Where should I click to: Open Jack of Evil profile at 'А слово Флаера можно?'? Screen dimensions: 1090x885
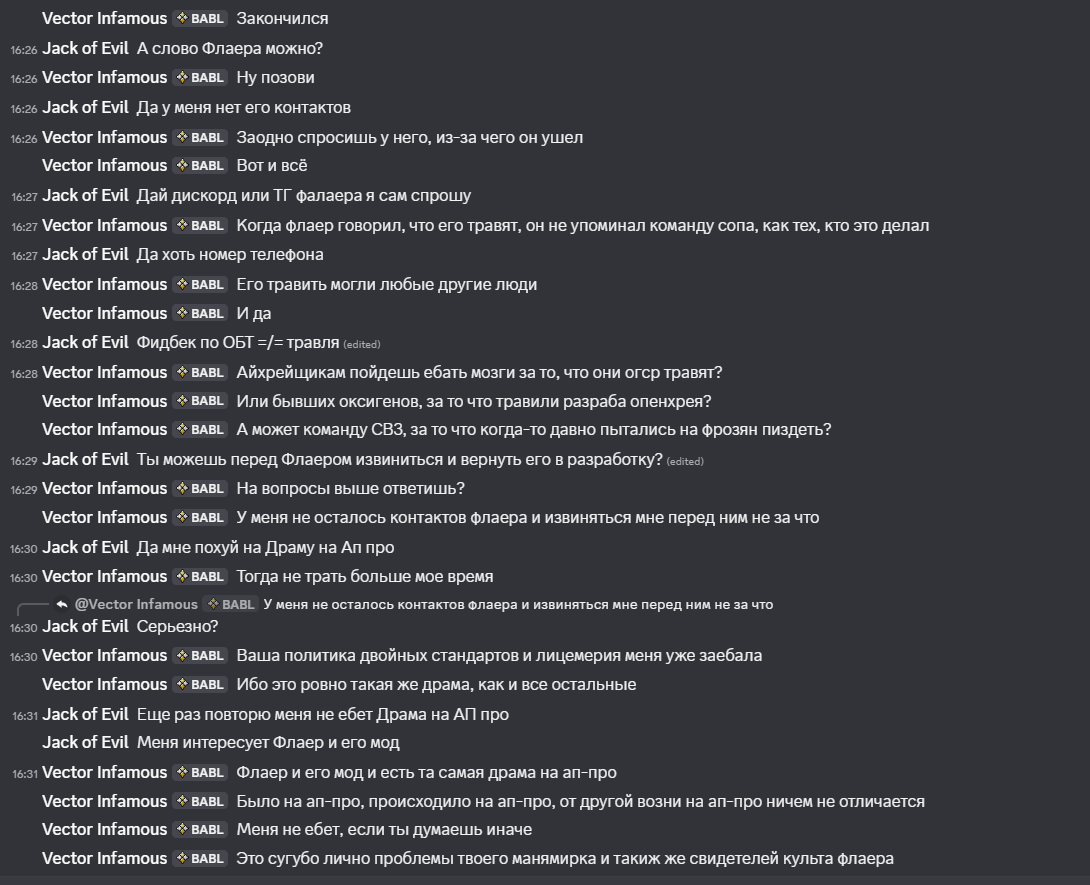[x=86, y=49]
